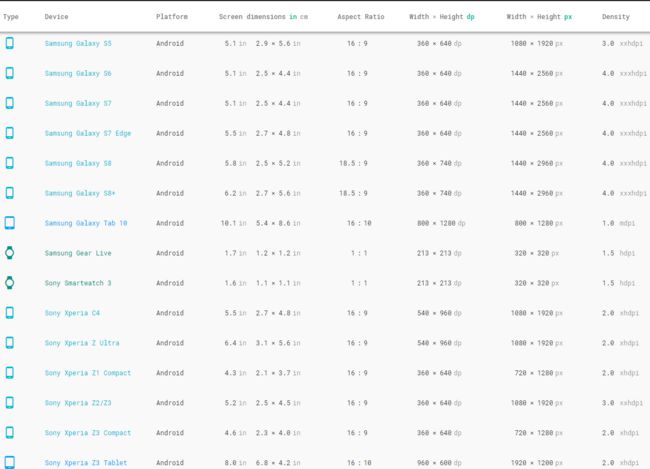Image resolution: width=650 pixels, height=469 pixels.
Task: Click the phone icon for Samsung Galaxy S8
Action: click(10, 163)
